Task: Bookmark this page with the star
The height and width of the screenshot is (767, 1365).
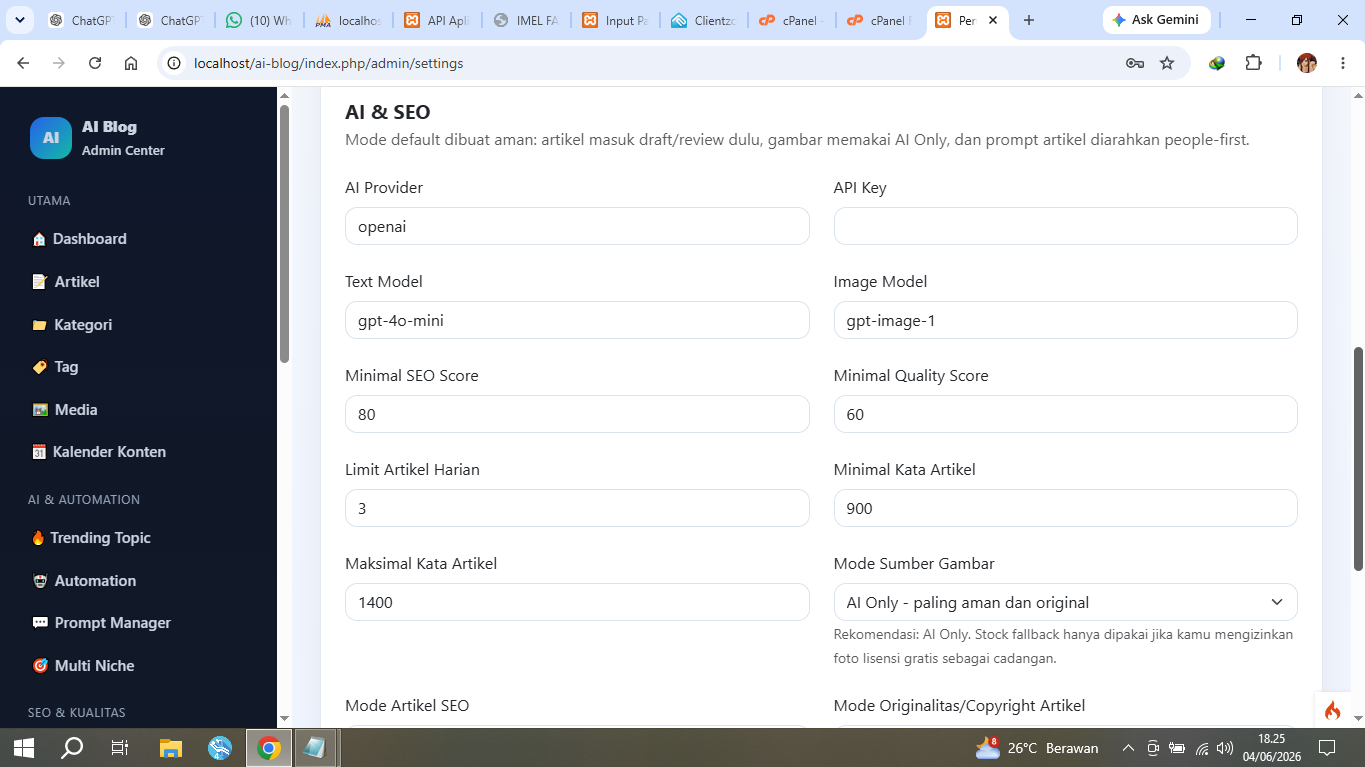Action: (x=1167, y=63)
